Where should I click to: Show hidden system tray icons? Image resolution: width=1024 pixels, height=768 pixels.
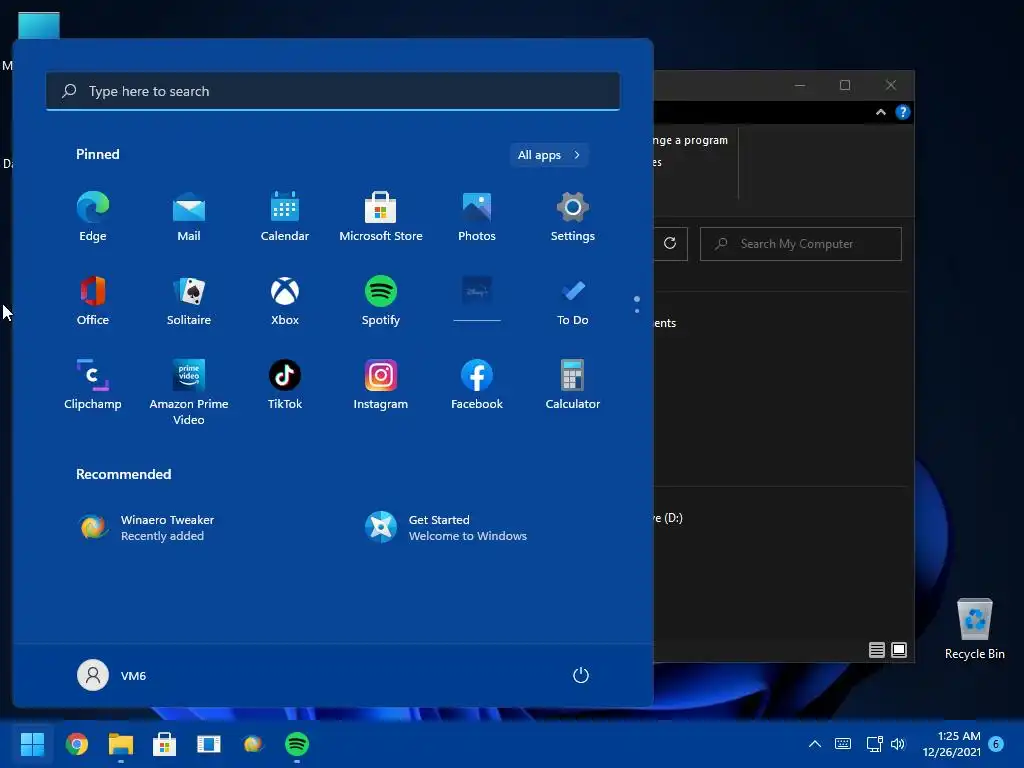pyautogui.click(x=815, y=744)
